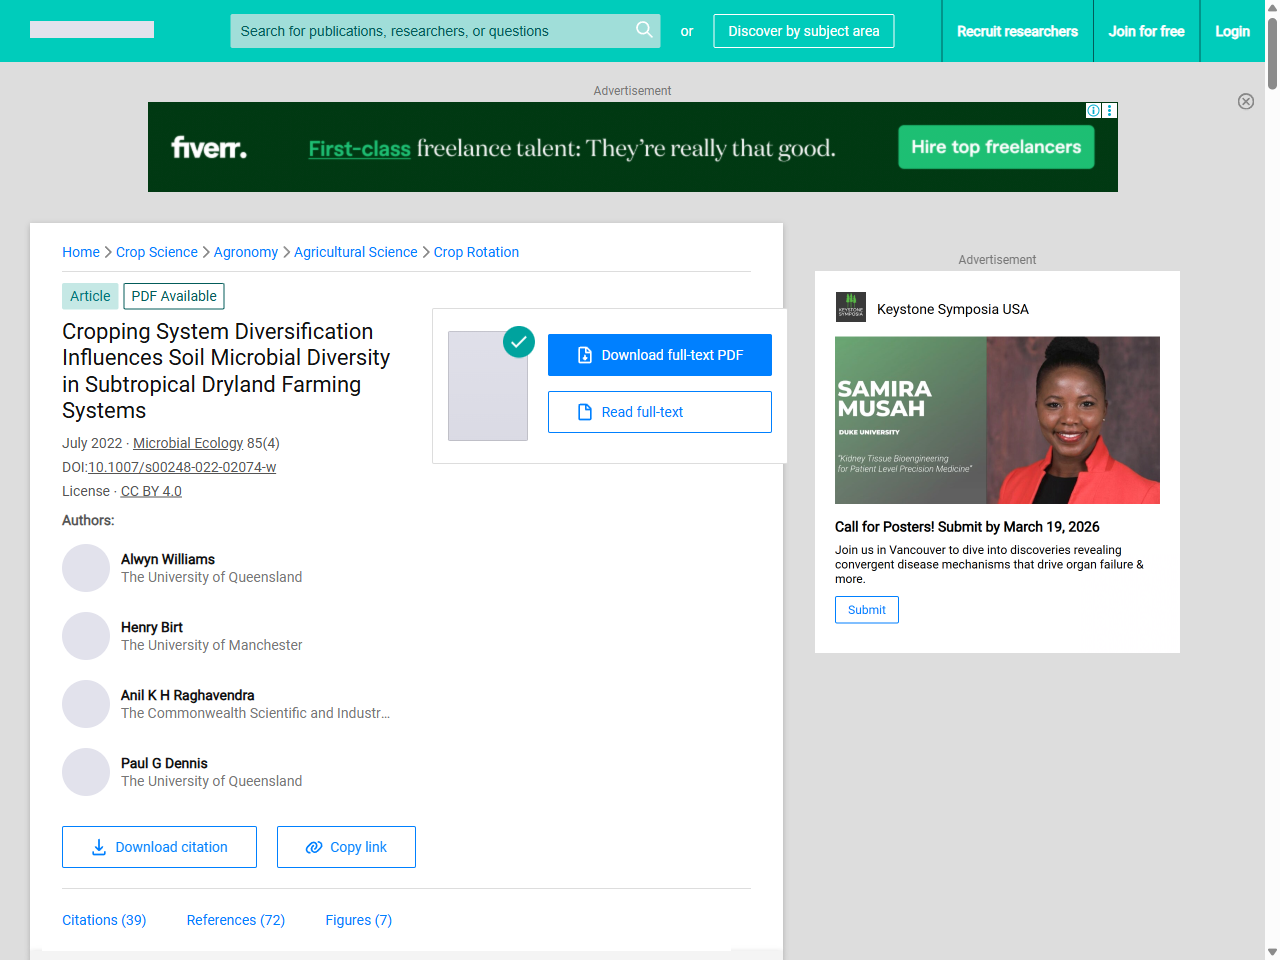
Task: Click Henry Birt's profile avatar
Action: (x=86, y=636)
